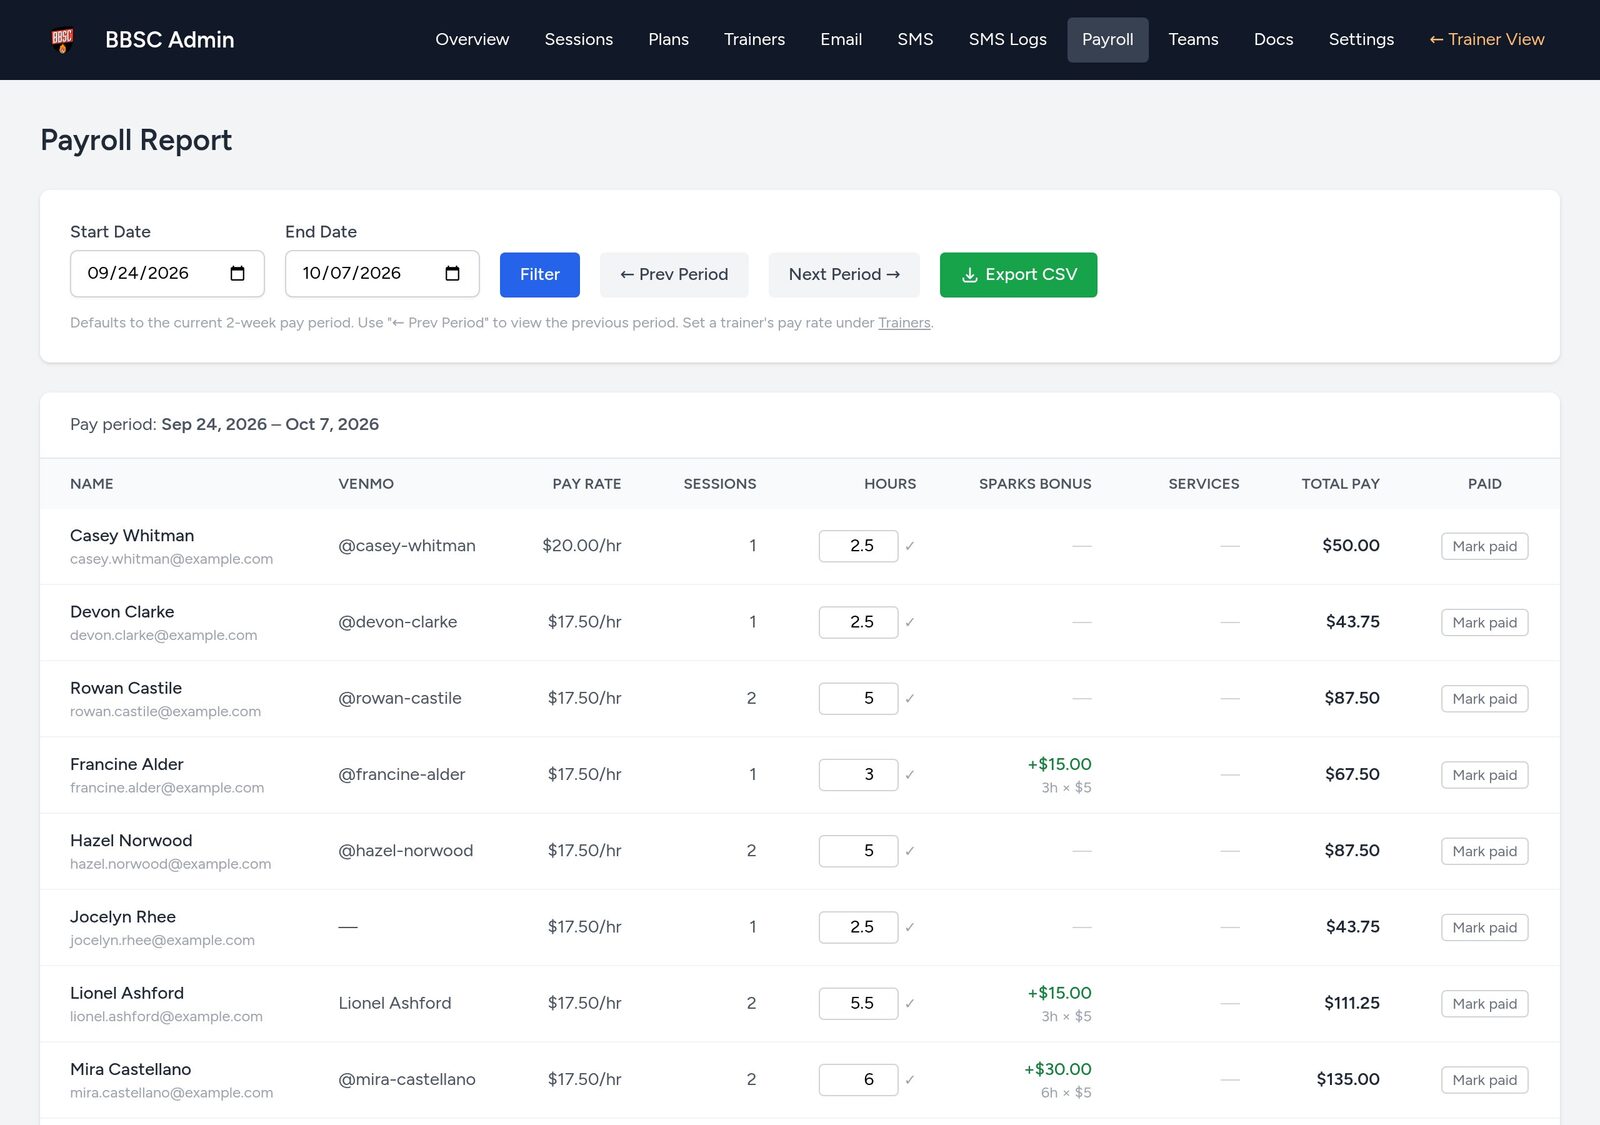This screenshot has height=1125, width=1600.
Task: Open the Start Date calendar picker icon
Action: [237, 274]
